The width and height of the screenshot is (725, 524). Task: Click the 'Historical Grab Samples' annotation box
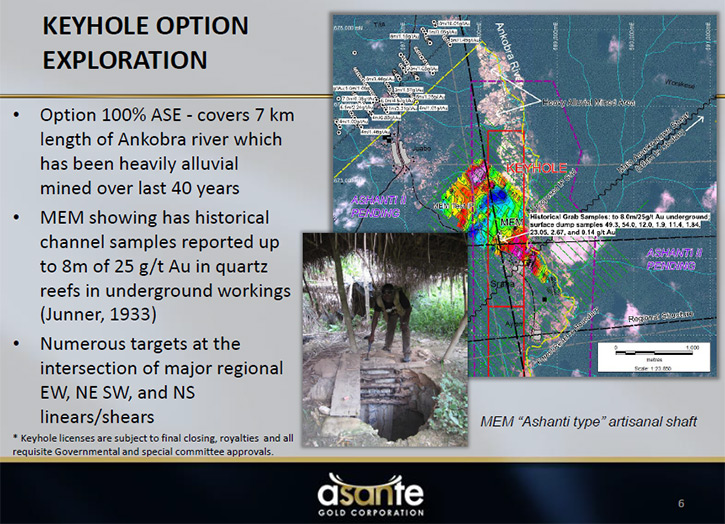click(x=619, y=224)
